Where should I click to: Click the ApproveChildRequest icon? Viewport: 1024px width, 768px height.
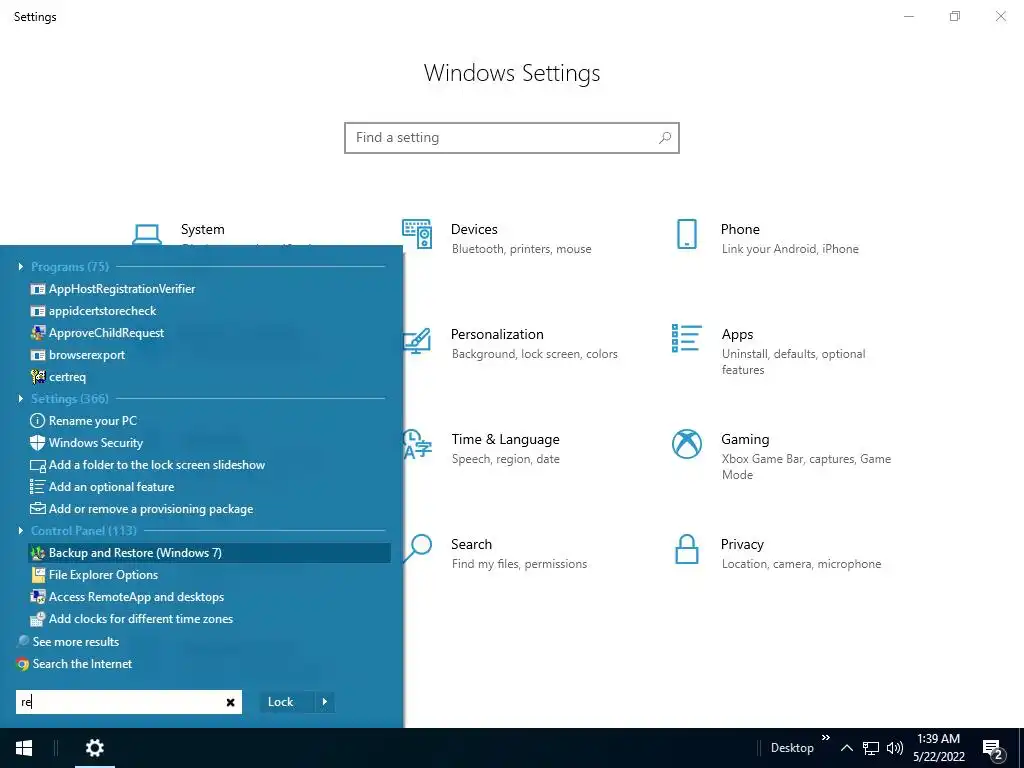point(38,332)
